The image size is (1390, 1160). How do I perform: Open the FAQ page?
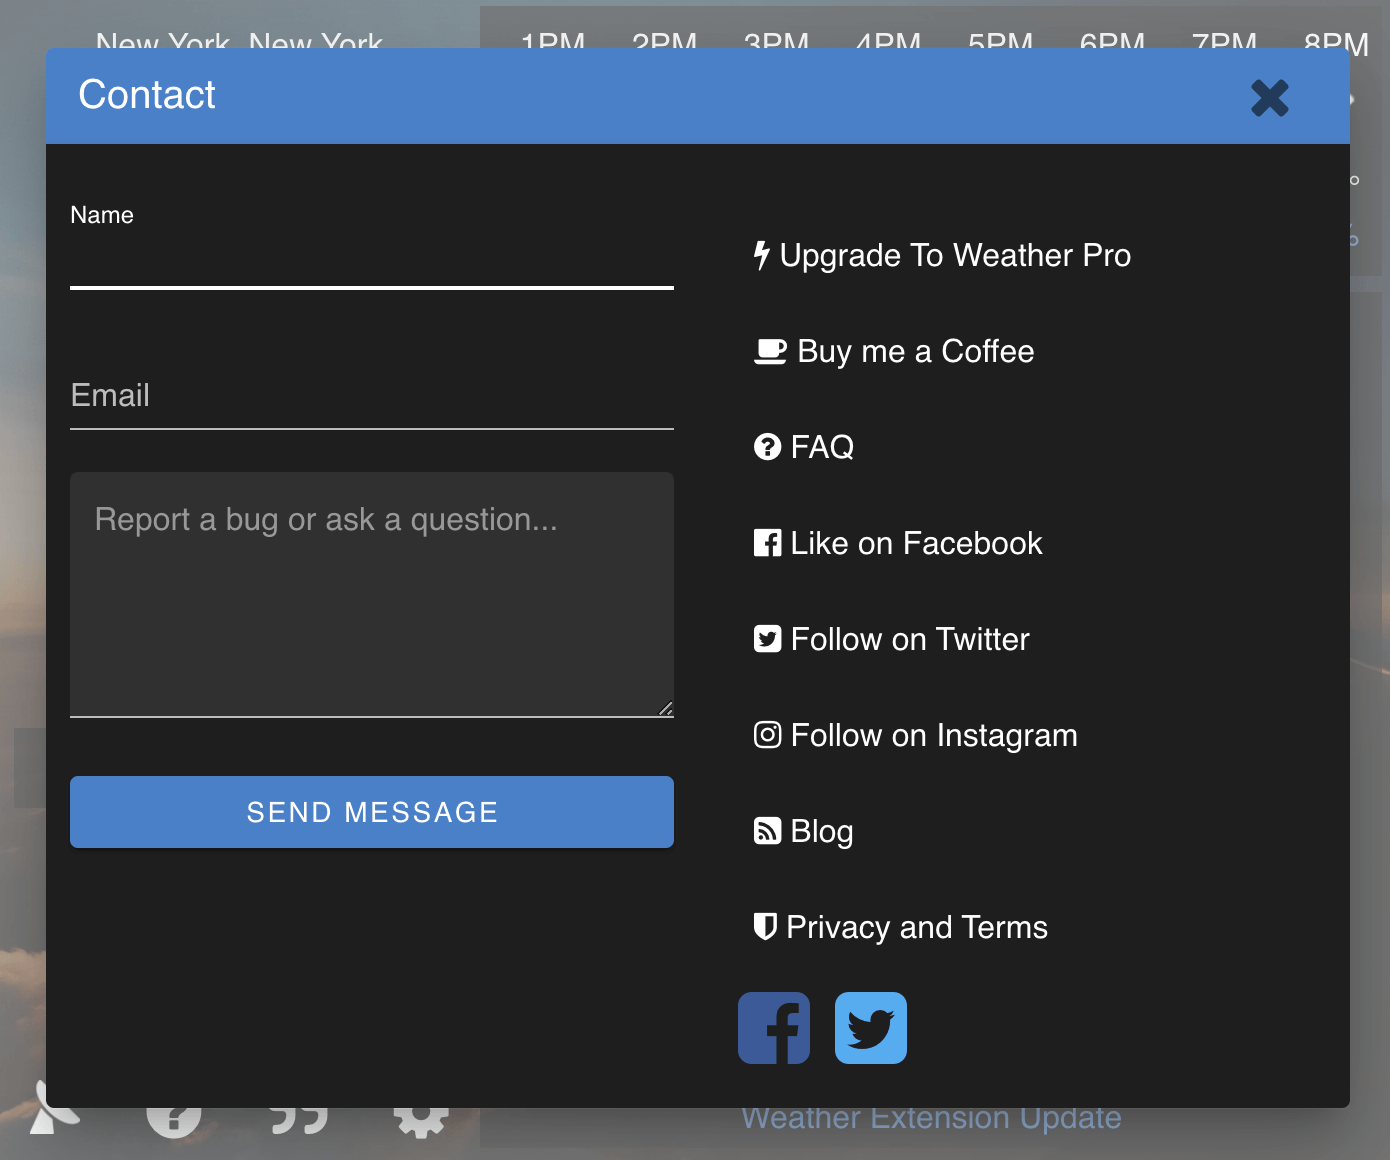804,447
